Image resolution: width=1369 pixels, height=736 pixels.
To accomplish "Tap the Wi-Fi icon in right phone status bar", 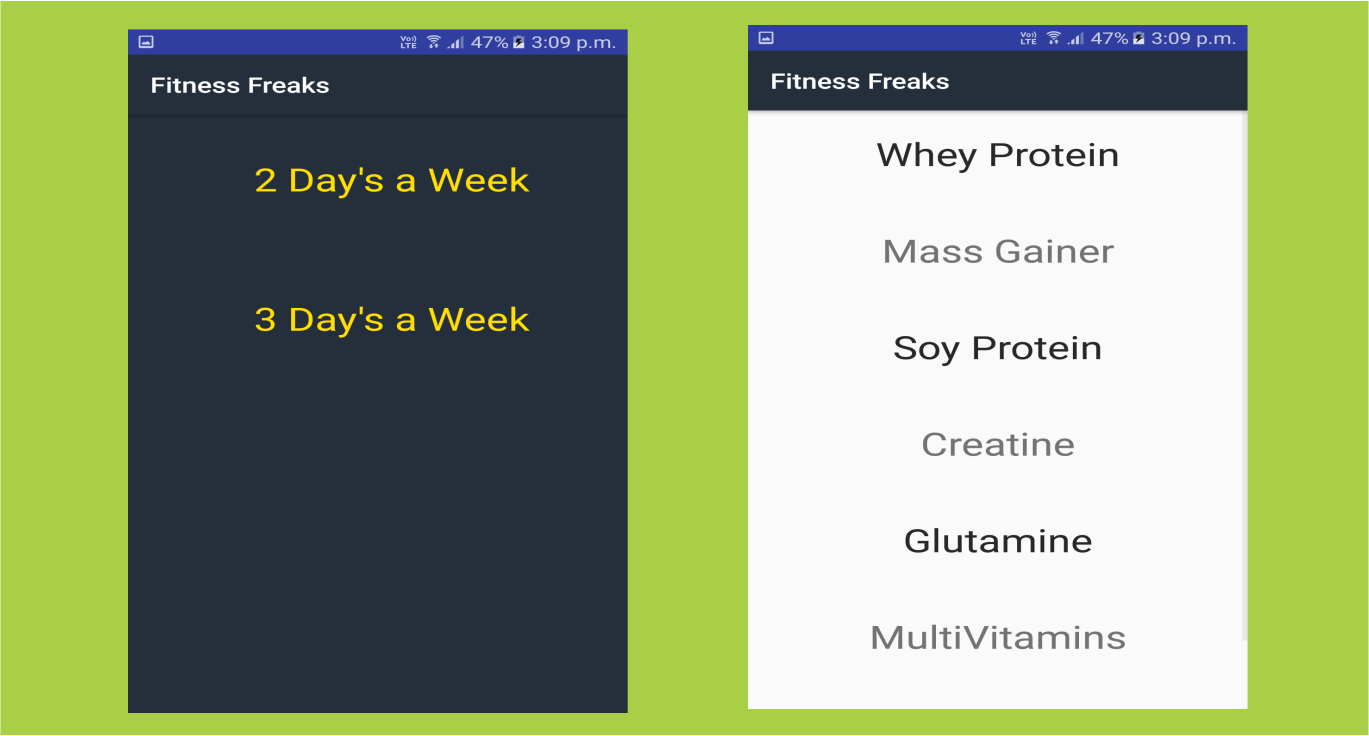I will [1054, 38].
